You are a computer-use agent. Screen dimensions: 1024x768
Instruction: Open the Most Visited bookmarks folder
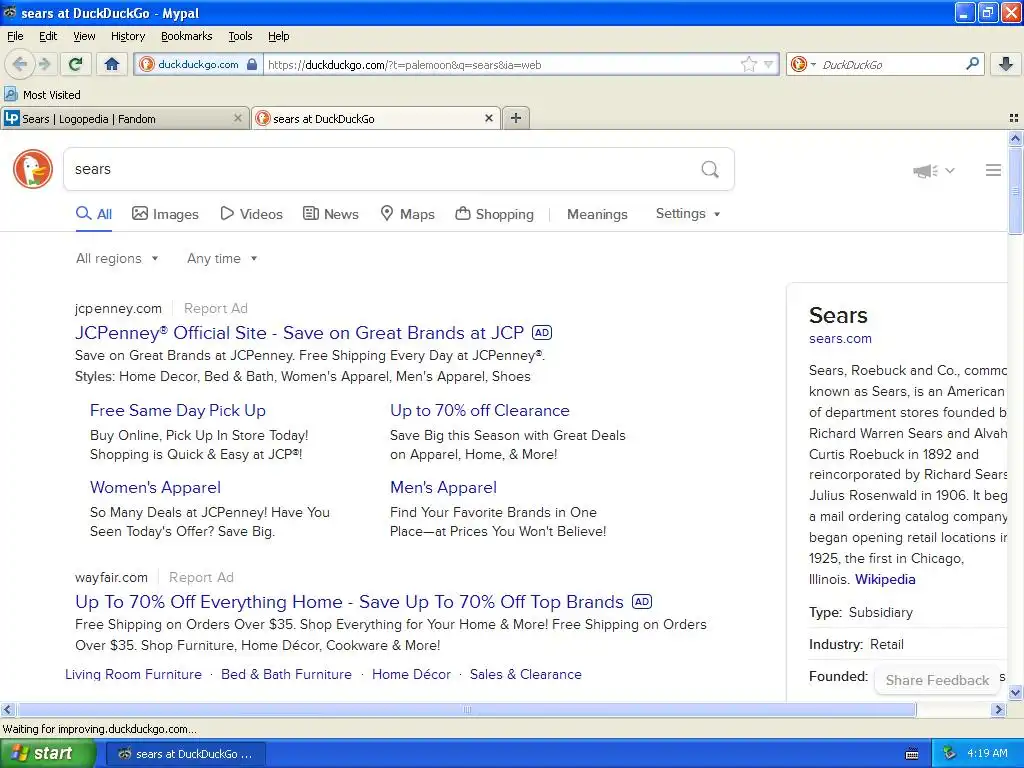43,95
